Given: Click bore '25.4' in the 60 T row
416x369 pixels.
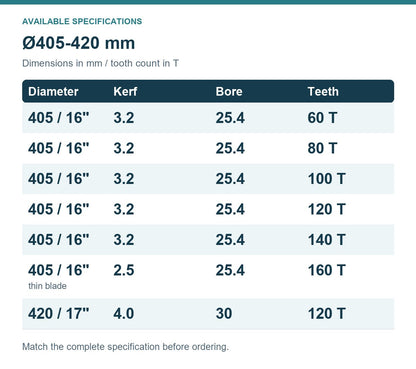Looking at the screenshot, I should (230, 118).
